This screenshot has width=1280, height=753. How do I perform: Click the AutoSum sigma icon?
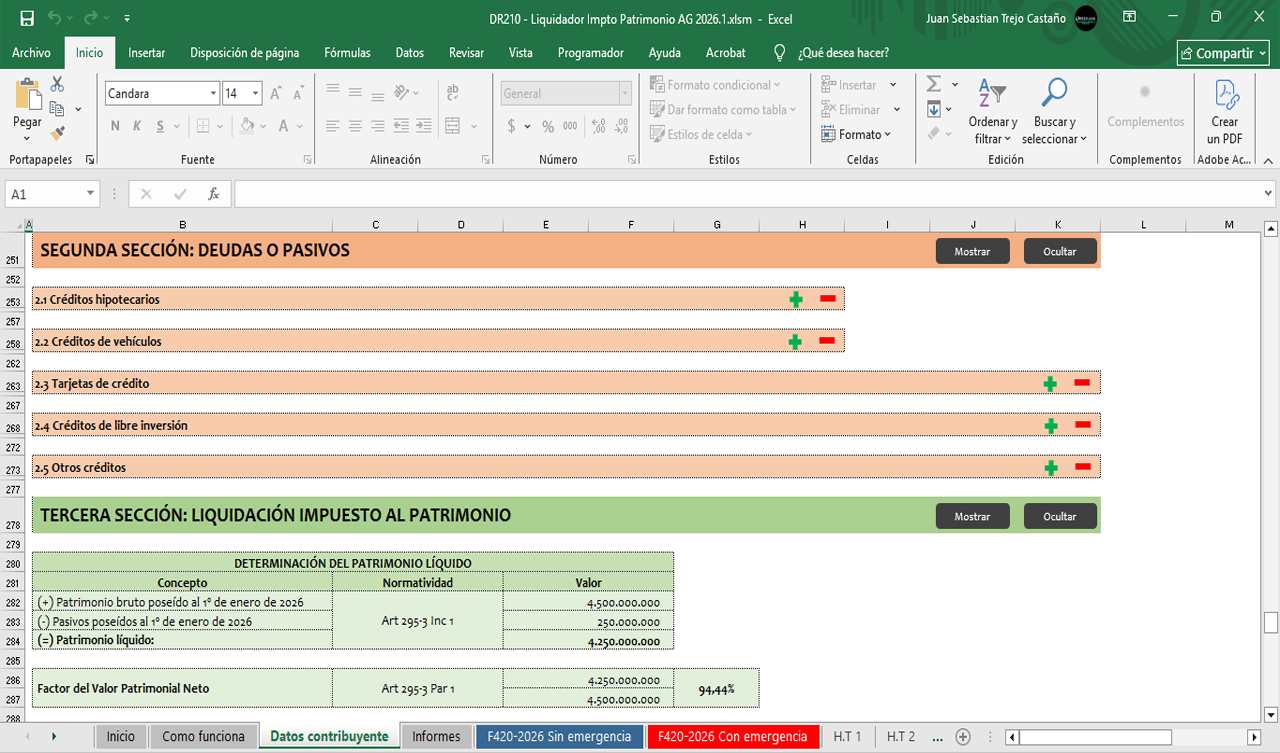(x=934, y=84)
